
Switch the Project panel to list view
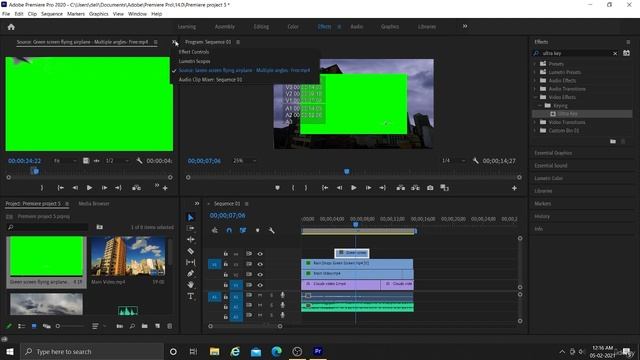point(22,326)
